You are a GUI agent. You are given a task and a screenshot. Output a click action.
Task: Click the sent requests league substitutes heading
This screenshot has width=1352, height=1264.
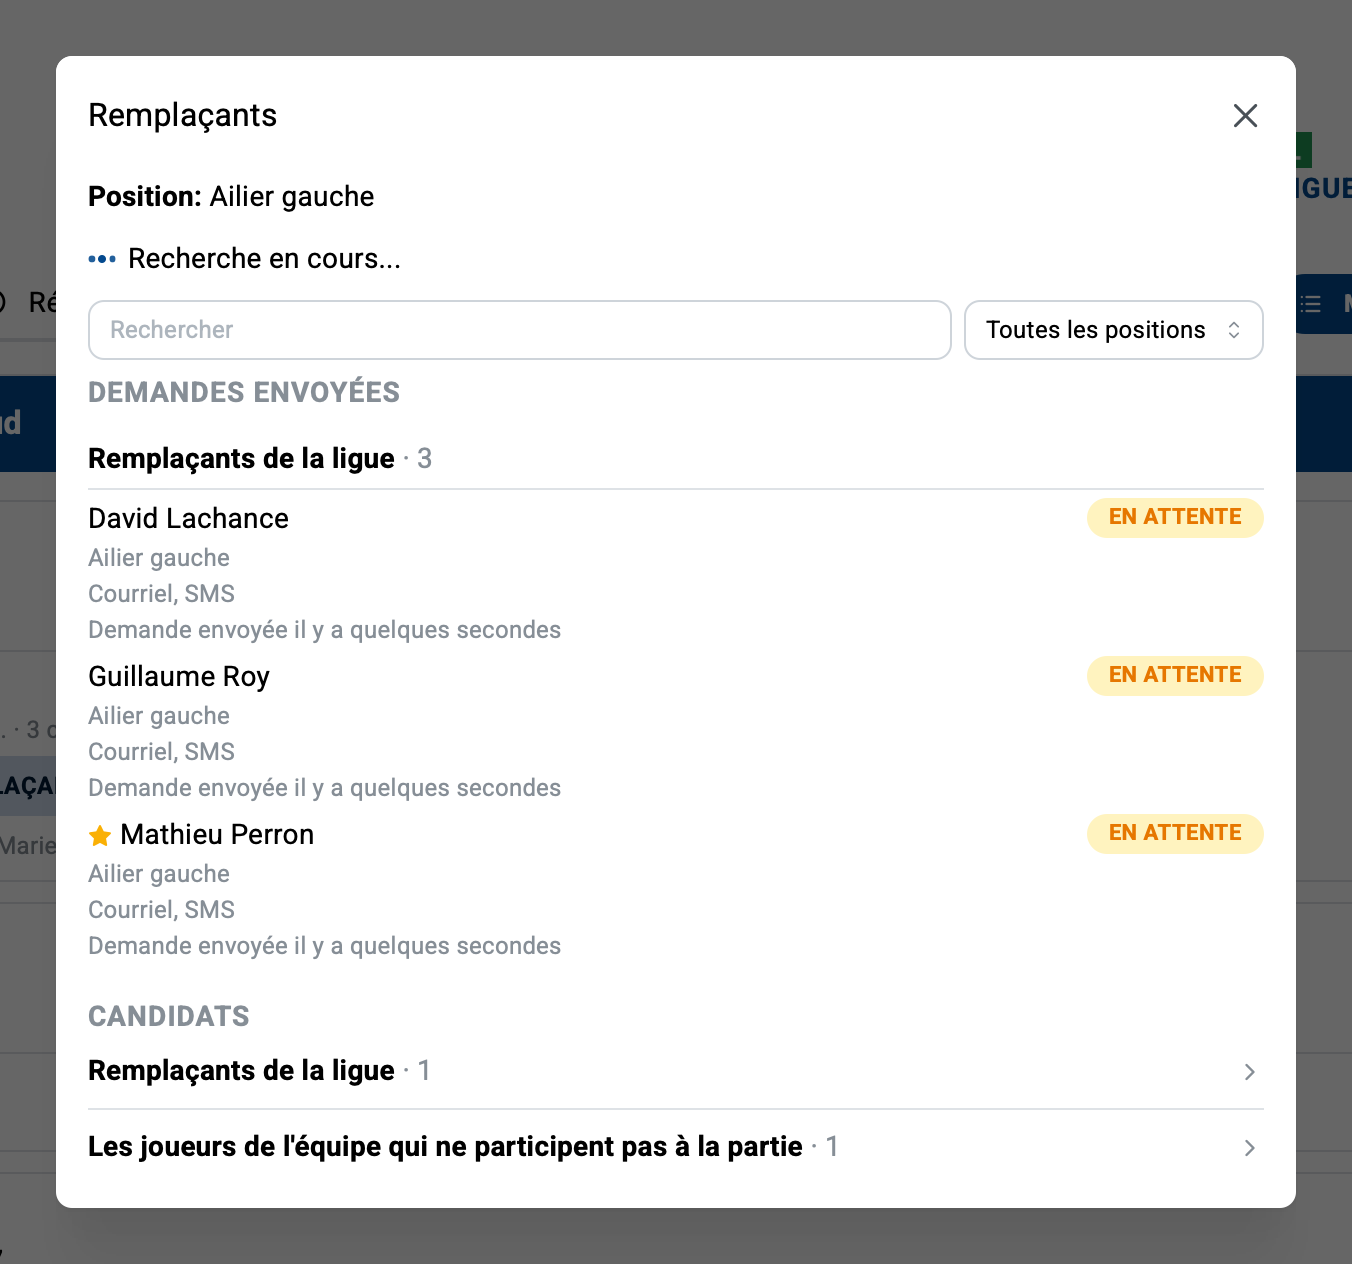241,459
